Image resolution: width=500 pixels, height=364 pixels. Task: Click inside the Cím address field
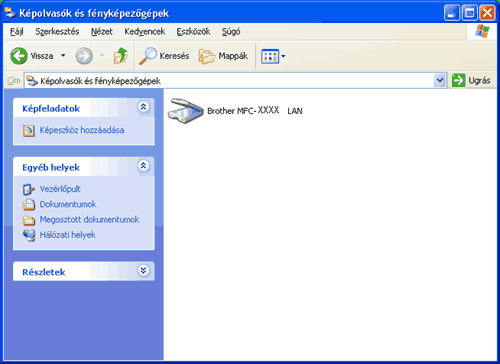230,81
